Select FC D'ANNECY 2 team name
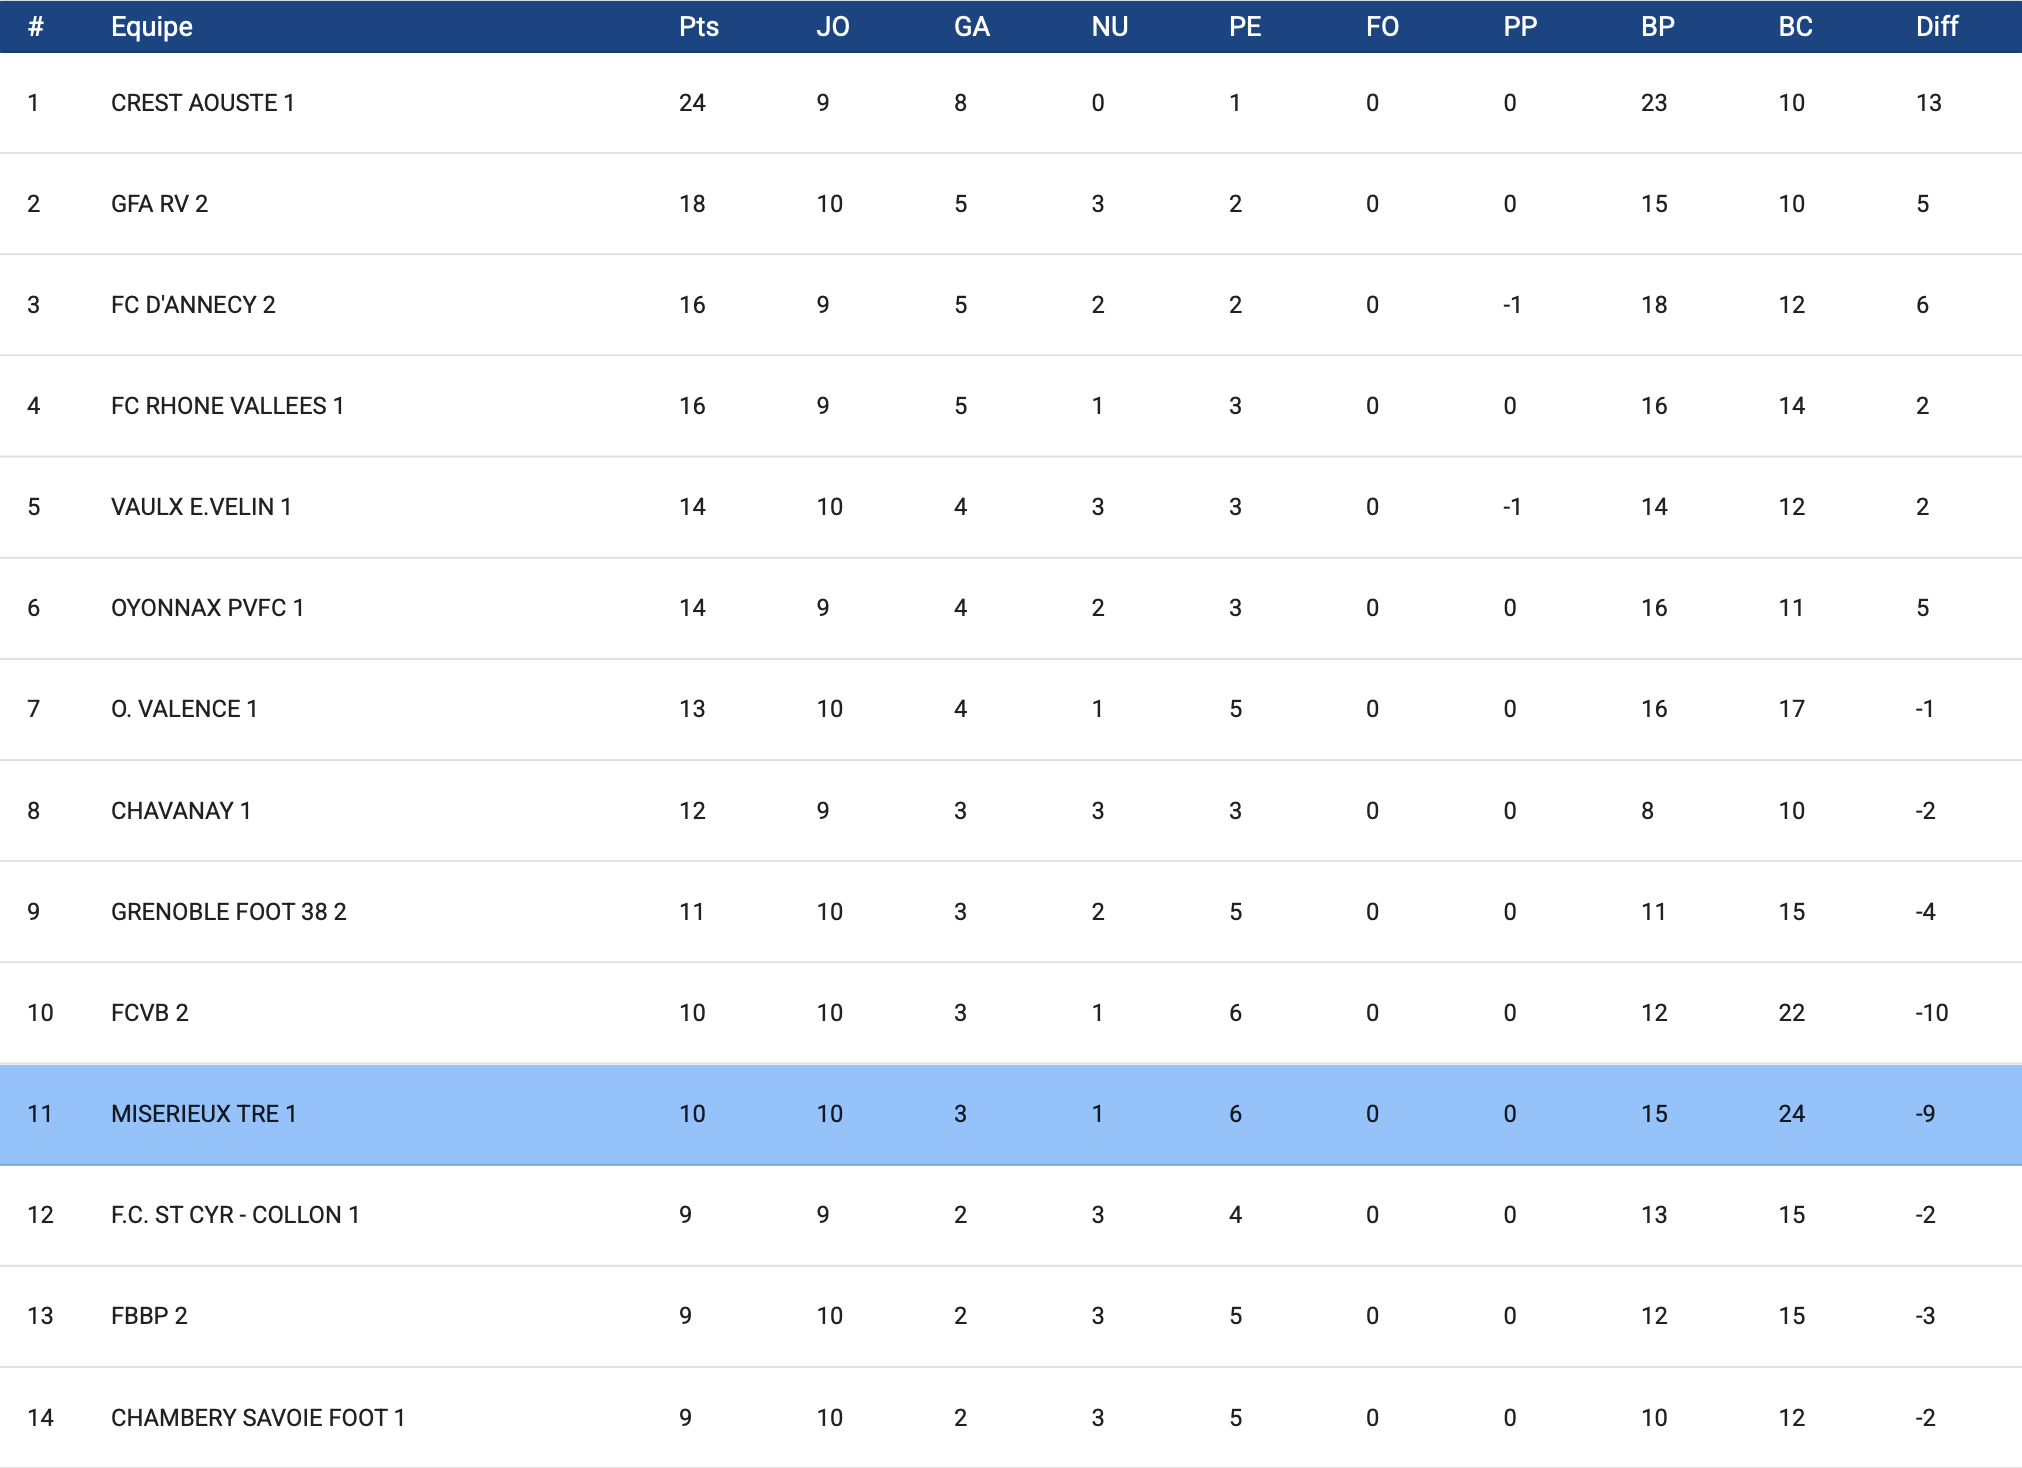The height and width of the screenshot is (1468, 2022). click(x=193, y=305)
